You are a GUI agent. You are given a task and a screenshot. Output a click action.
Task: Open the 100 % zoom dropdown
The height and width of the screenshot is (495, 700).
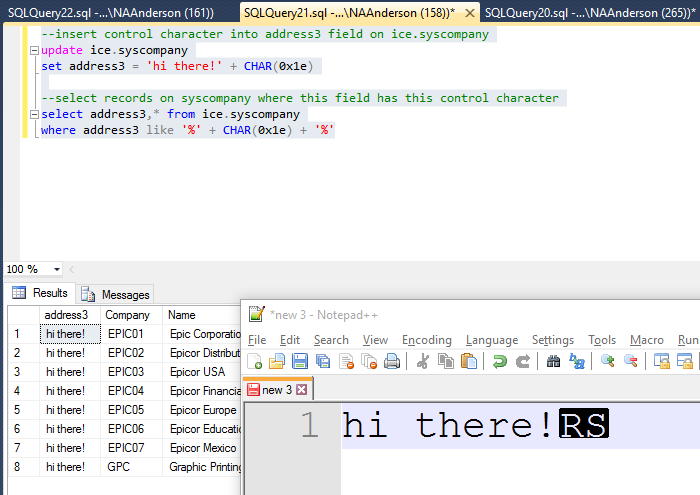click(57, 270)
